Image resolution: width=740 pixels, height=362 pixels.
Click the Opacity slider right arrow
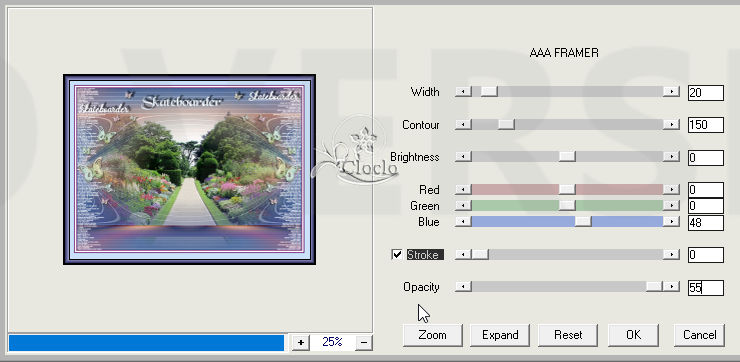pos(671,286)
